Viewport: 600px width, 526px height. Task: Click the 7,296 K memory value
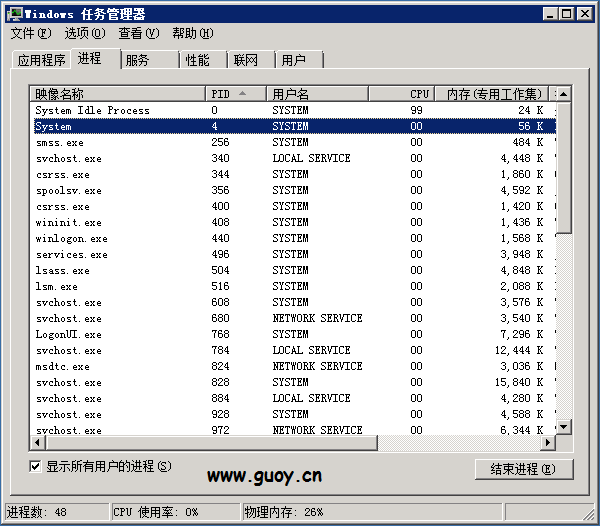point(522,334)
